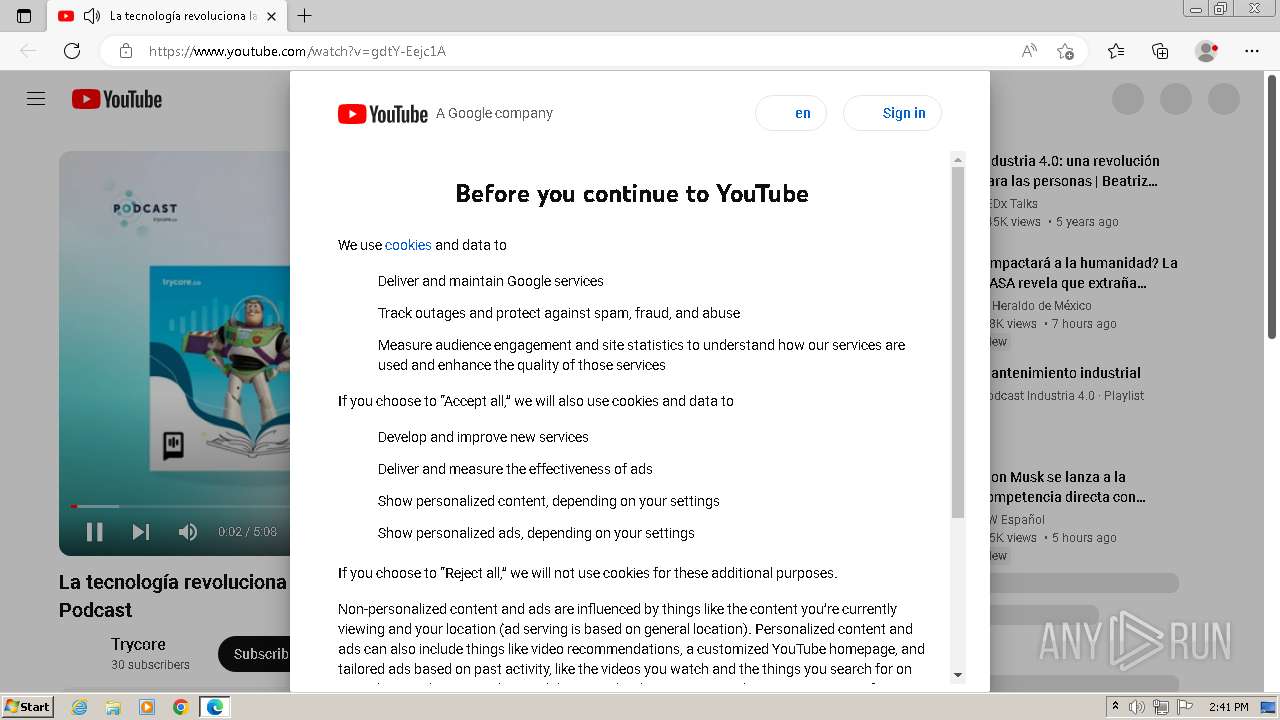Open the network icon in the system tray

coord(1161,707)
